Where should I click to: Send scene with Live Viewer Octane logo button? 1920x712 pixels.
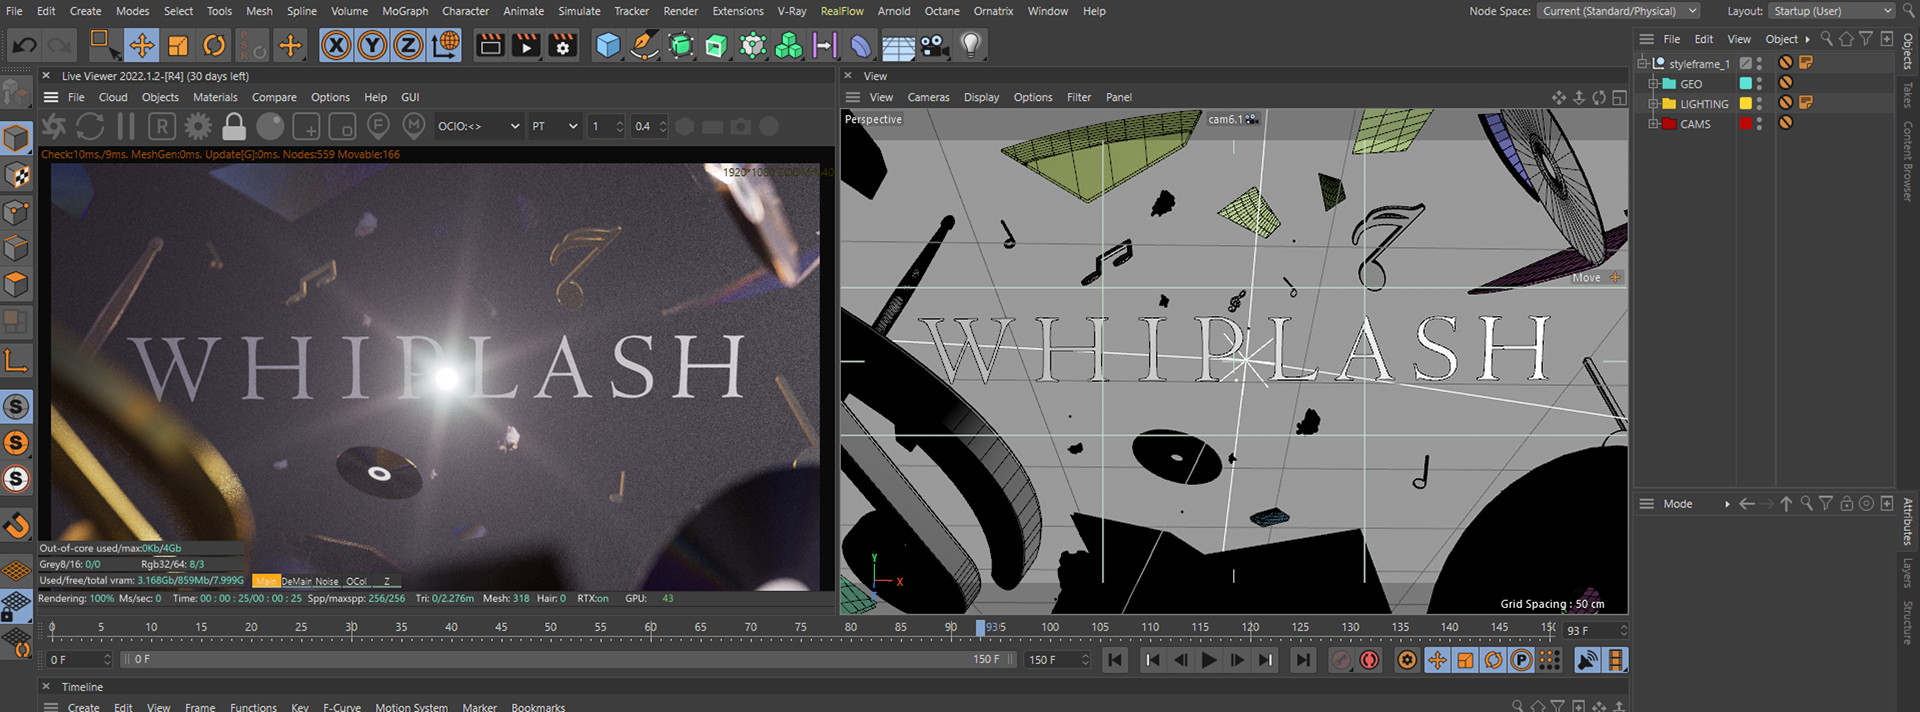tap(54, 127)
